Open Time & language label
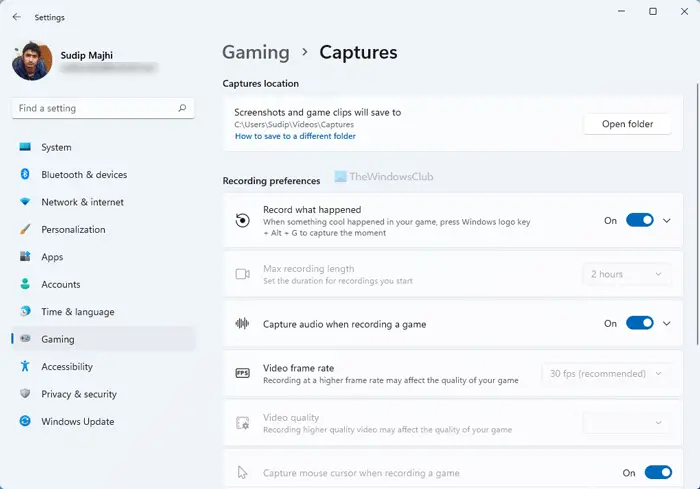Image resolution: width=700 pixels, height=489 pixels. point(78,312)
